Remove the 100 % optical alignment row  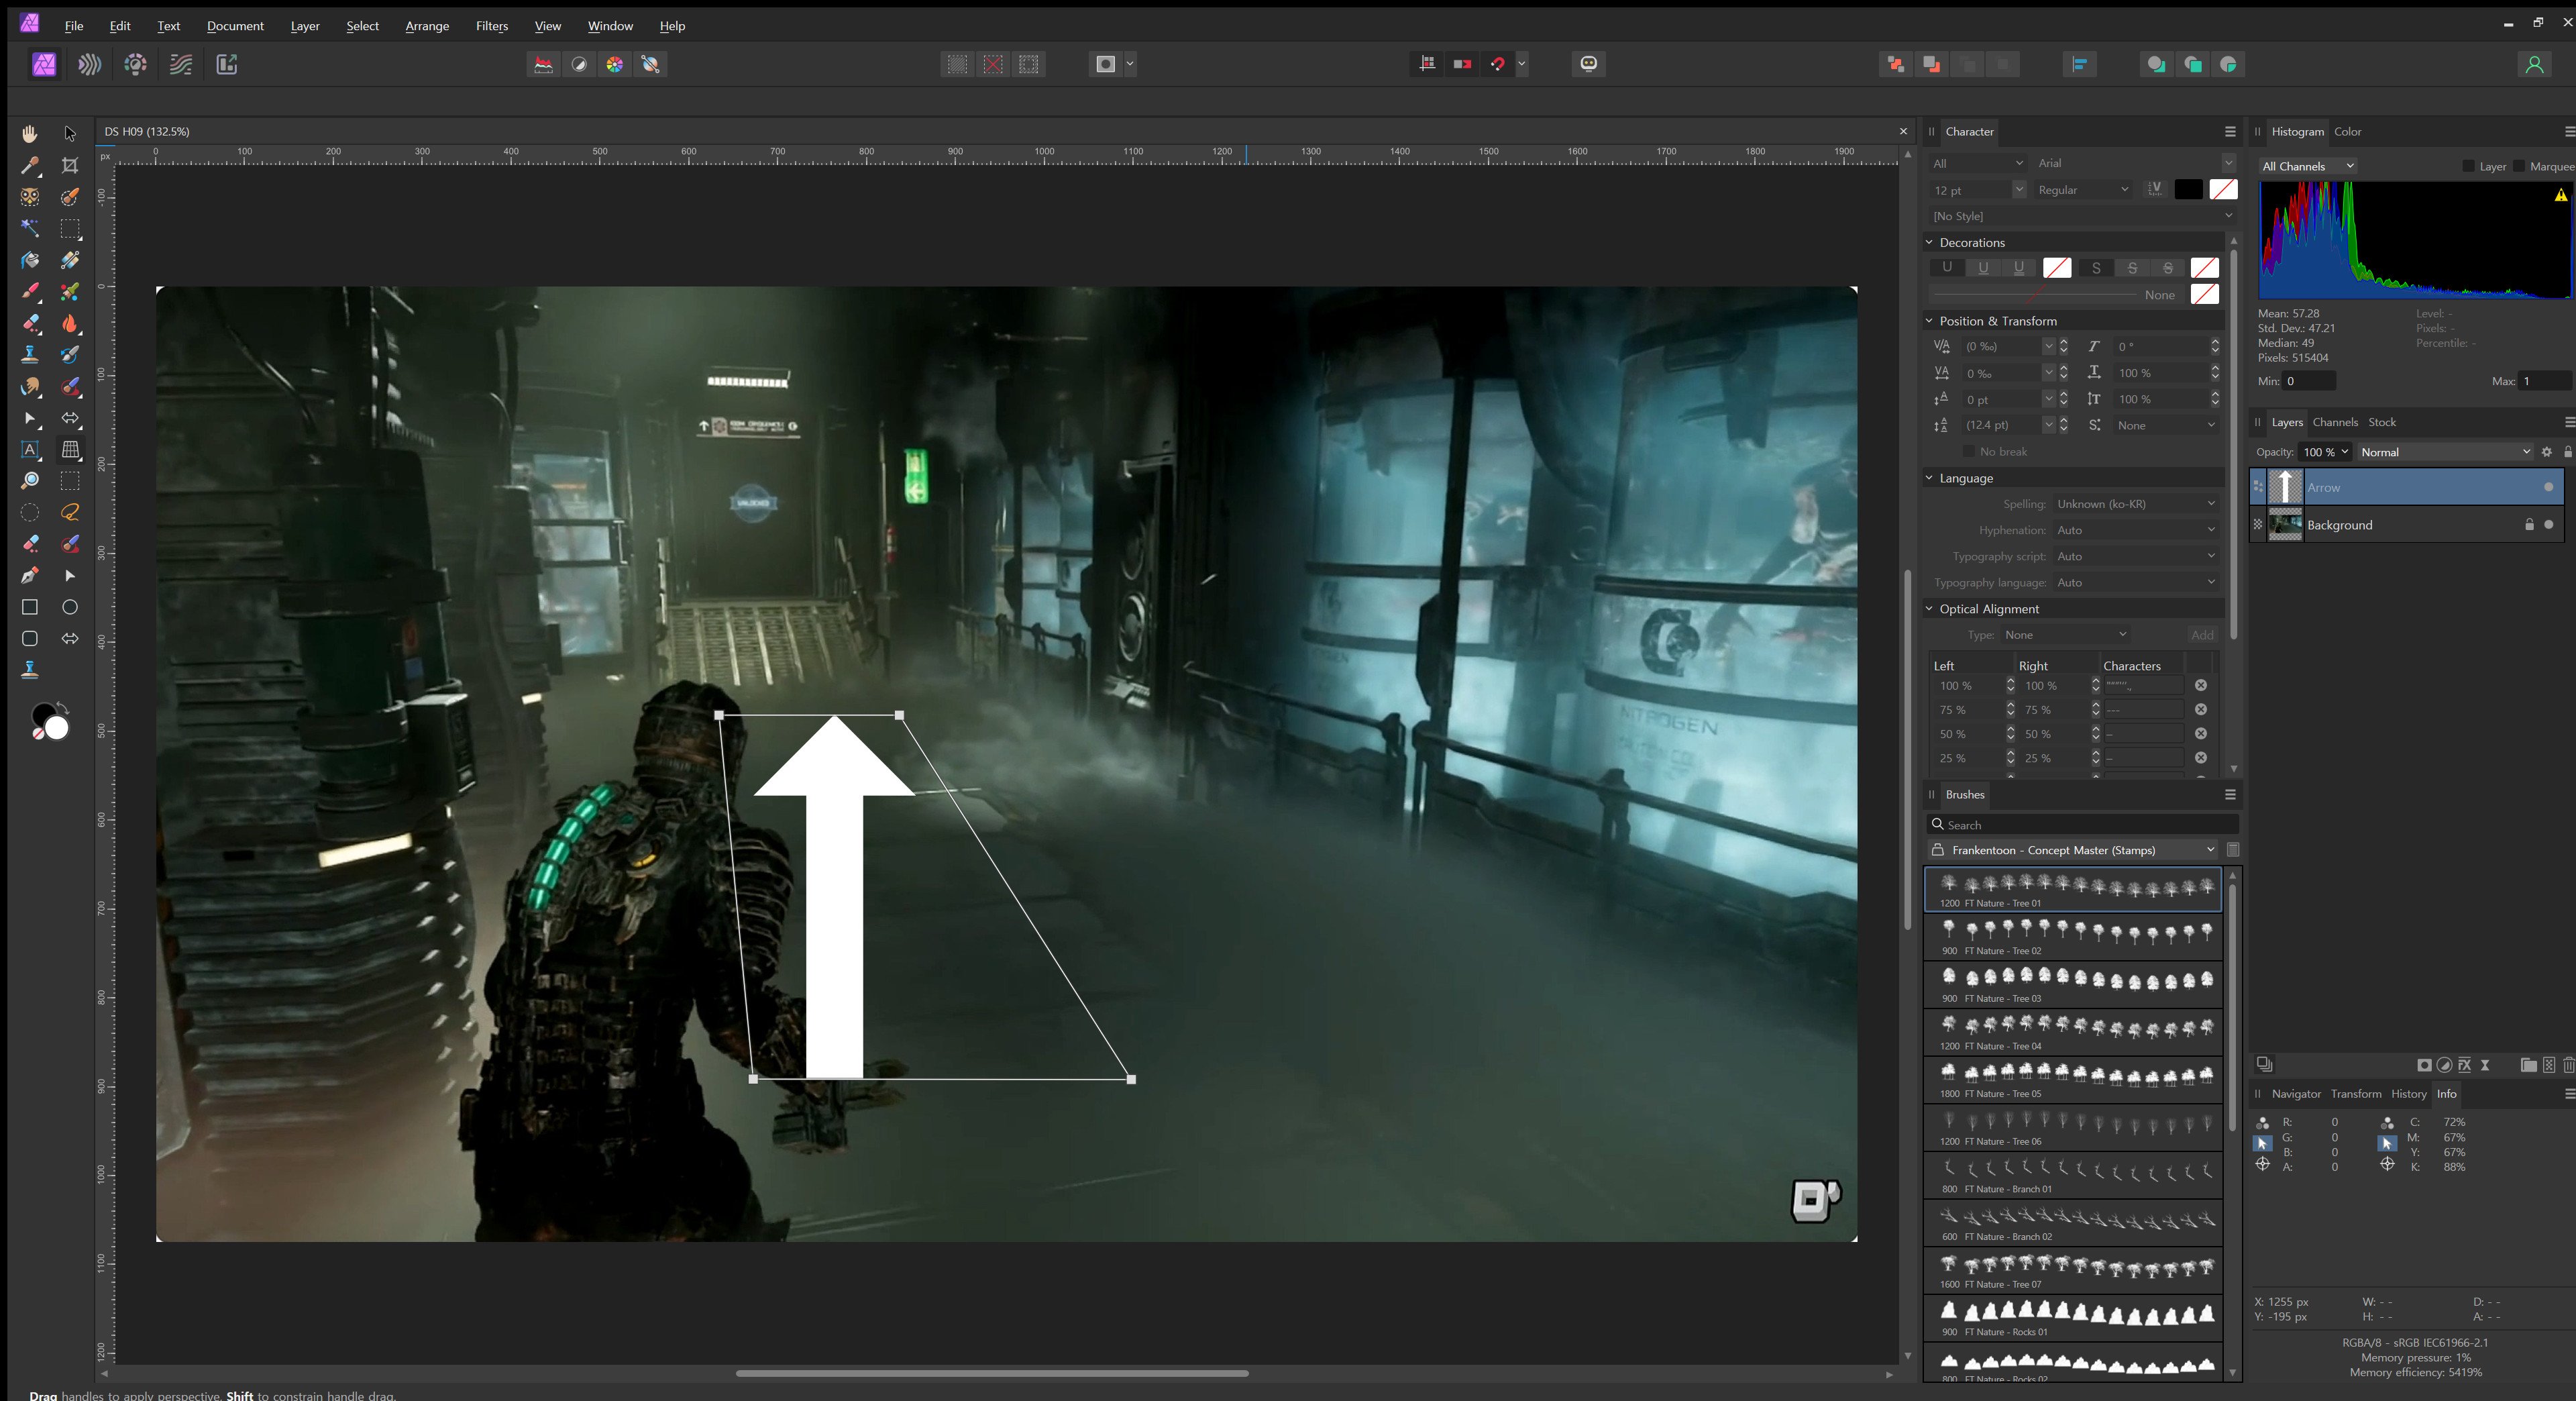(2201, 686)
